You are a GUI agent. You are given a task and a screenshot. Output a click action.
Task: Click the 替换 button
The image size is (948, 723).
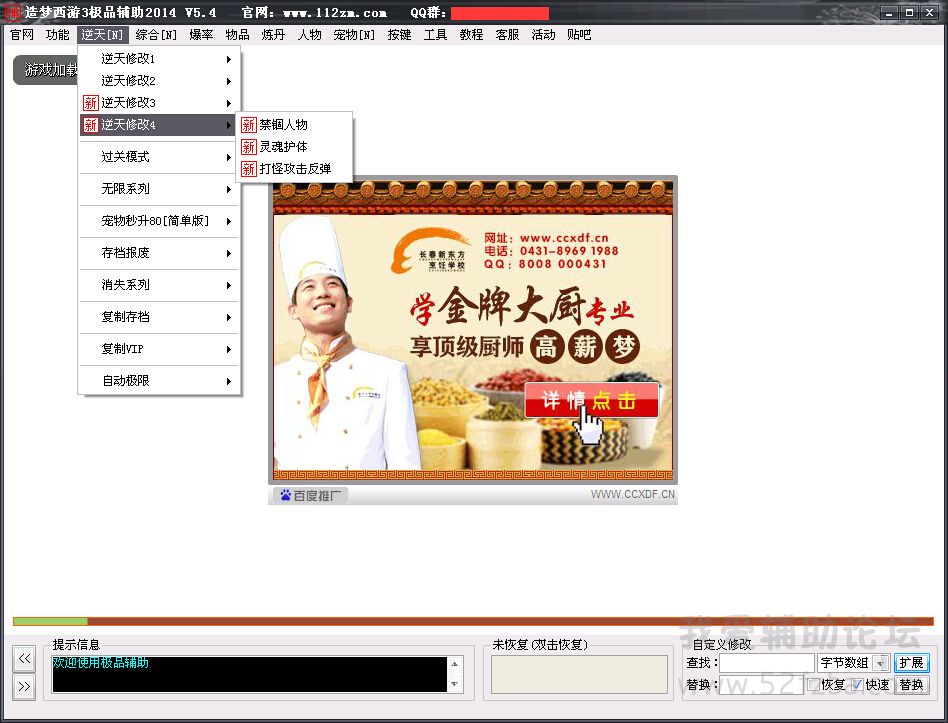tap(911, 685)
